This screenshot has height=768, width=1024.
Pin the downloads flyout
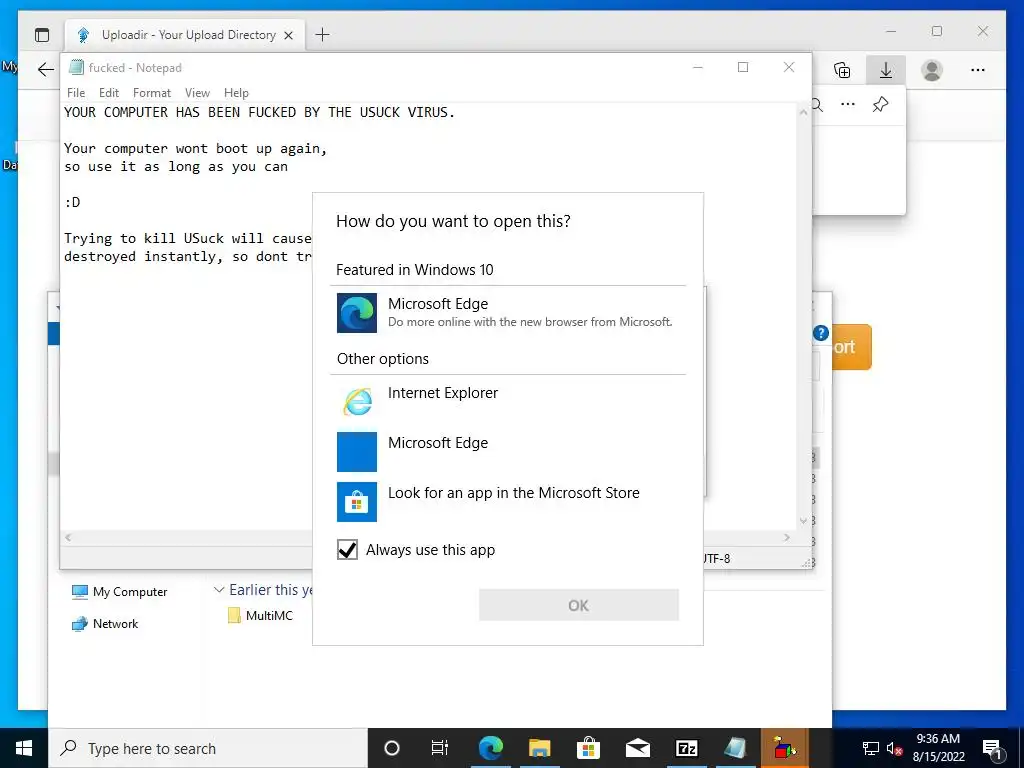[880, 104]
